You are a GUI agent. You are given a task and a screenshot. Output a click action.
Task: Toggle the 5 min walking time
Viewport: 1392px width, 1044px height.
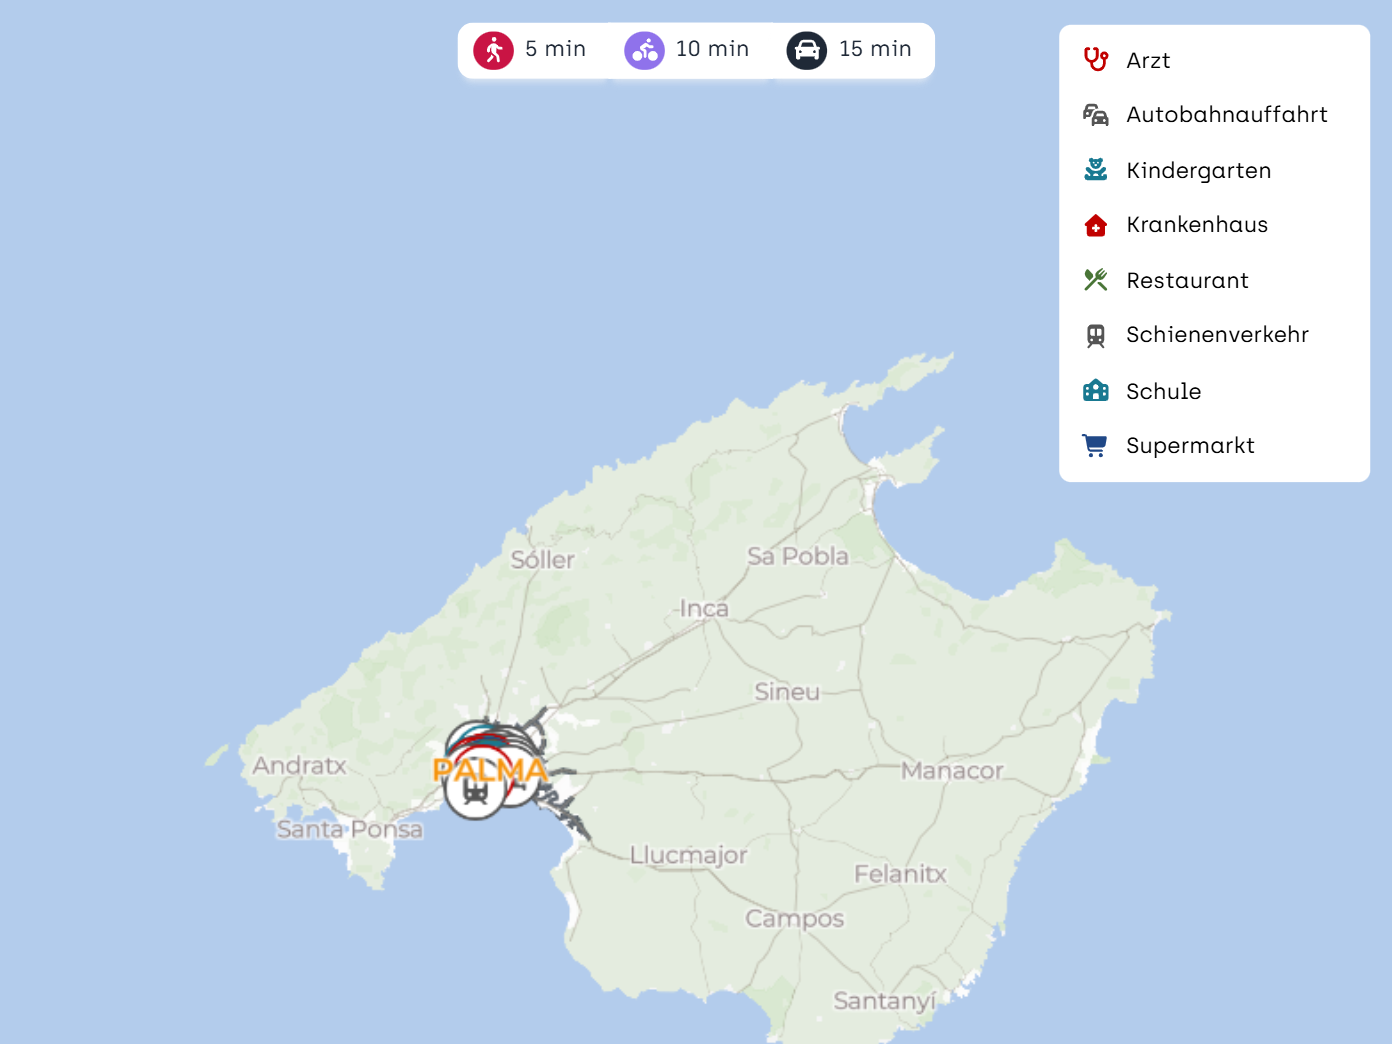point(555,49)
